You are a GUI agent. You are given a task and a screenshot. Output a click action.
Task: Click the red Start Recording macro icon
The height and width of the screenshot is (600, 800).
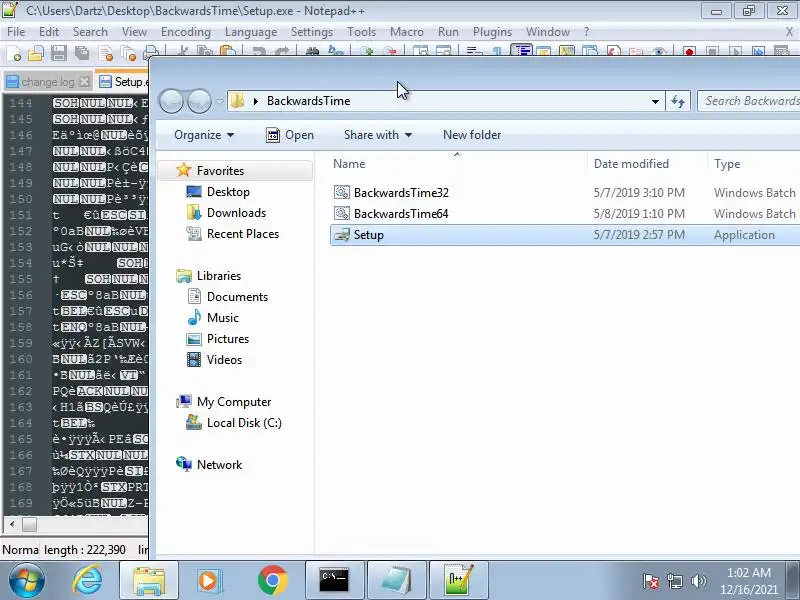click(x=689, y=52)
